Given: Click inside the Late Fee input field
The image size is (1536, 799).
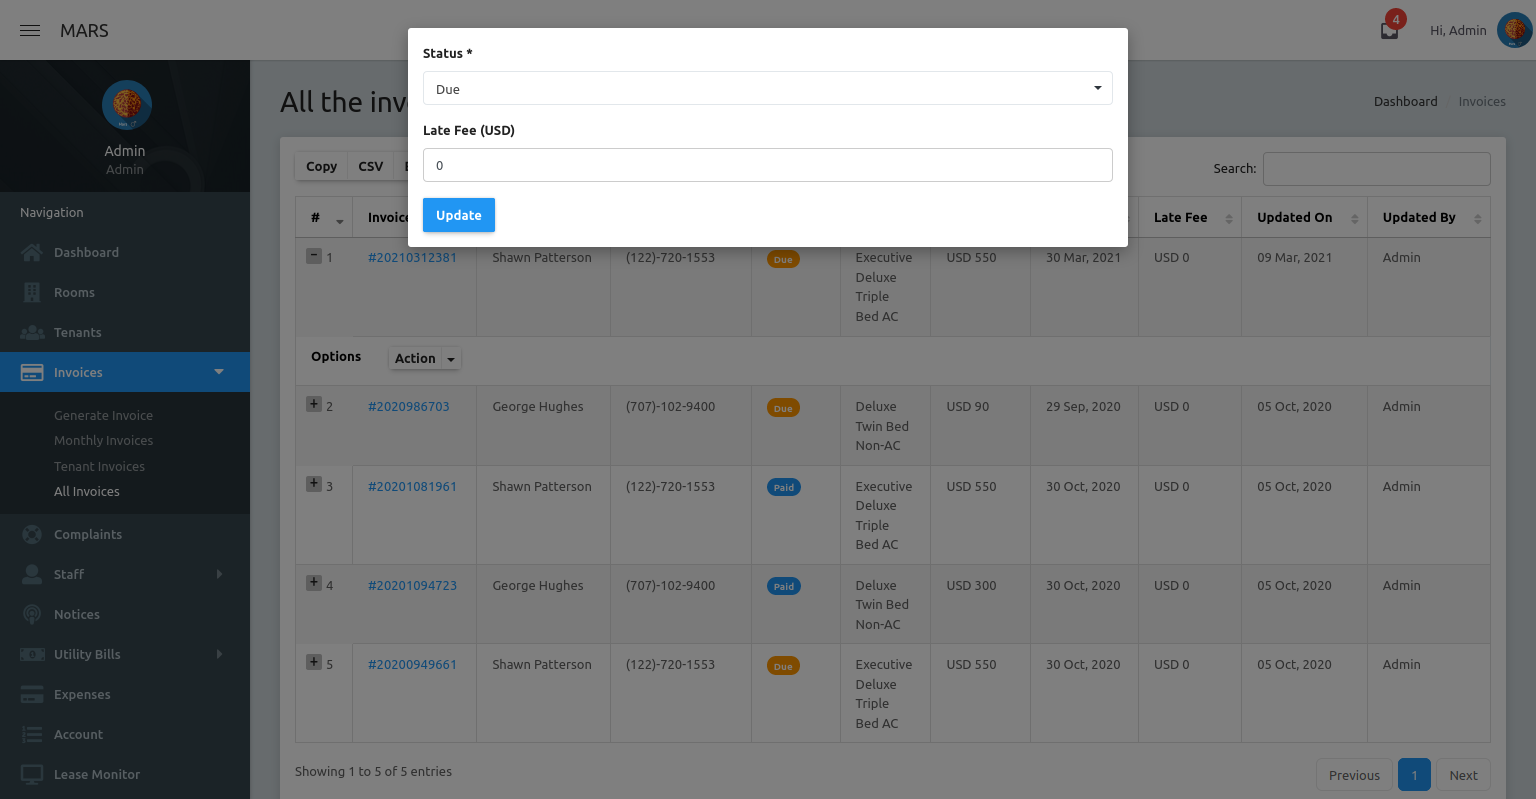Looking at the screenshot, I should pyautogui.click(x=768, y=165).
